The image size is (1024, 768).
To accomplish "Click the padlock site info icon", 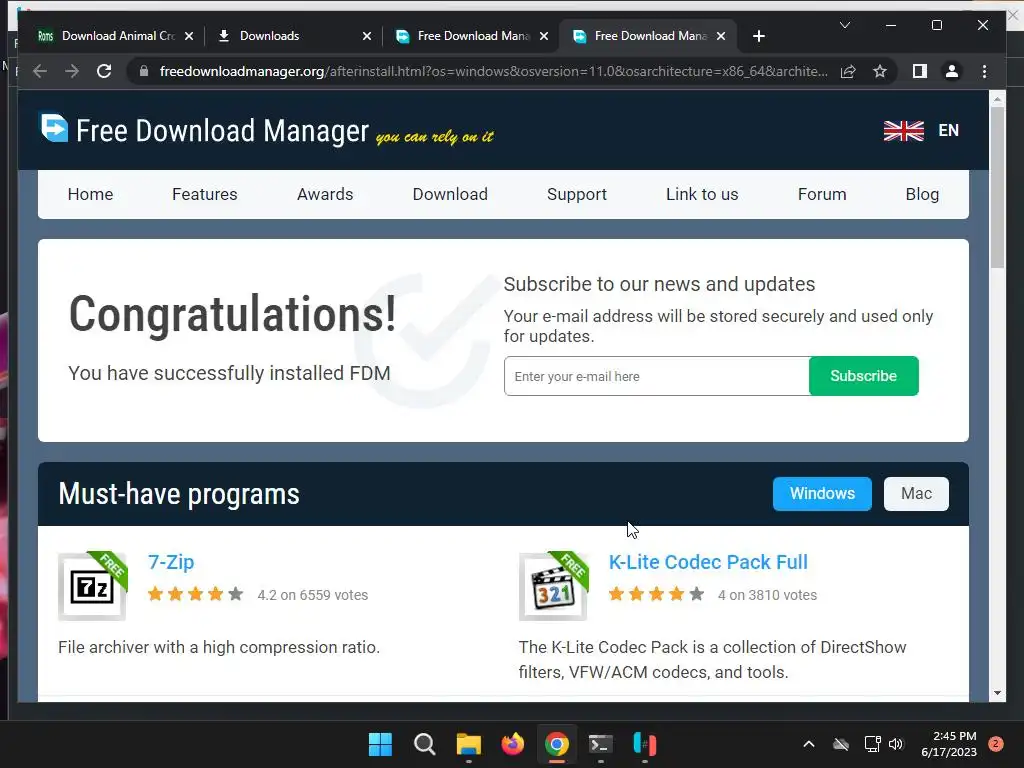I will (144, 71).
